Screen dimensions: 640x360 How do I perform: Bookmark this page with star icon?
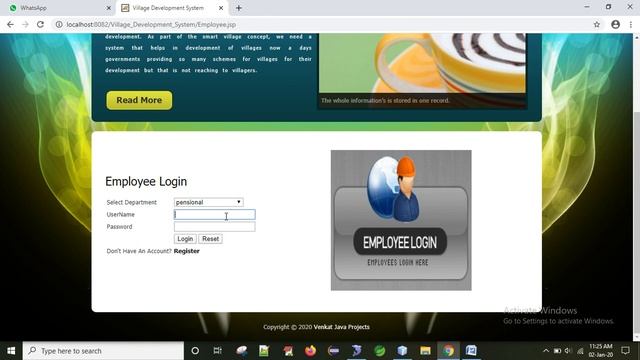597,24
